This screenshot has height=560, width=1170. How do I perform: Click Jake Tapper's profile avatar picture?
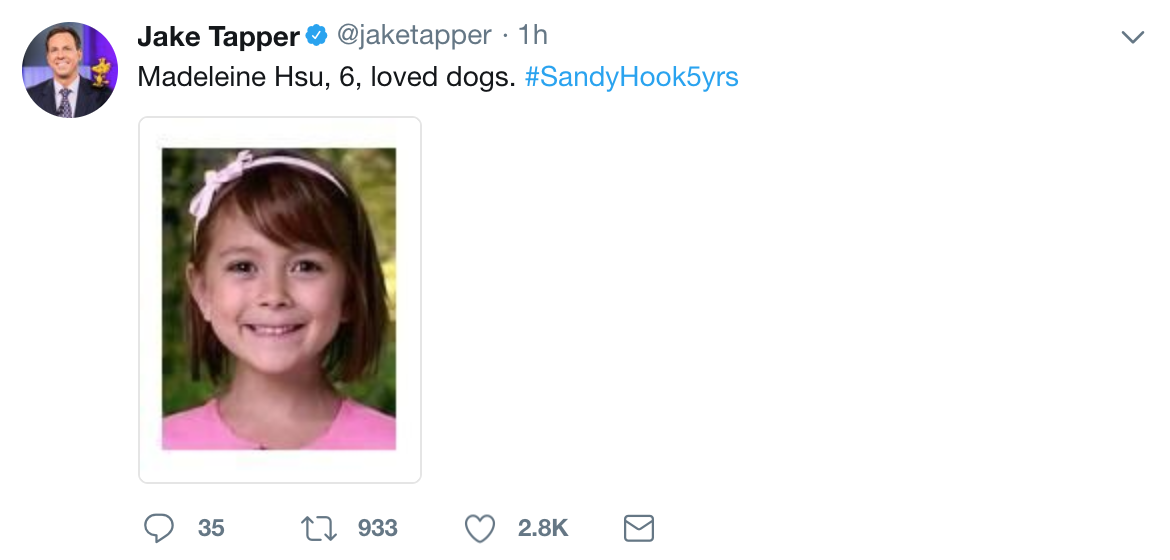pos(70,70)
